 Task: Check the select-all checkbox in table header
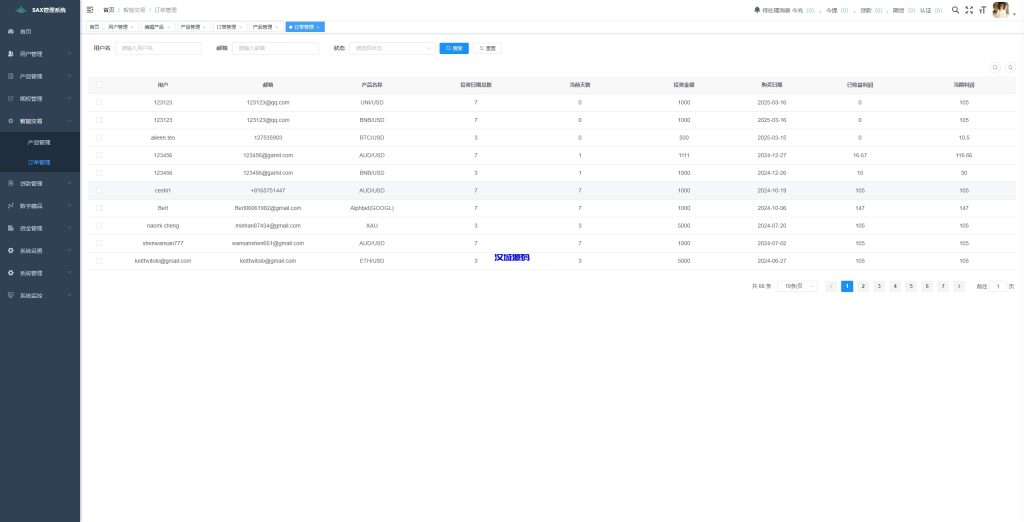coord(99,85)
